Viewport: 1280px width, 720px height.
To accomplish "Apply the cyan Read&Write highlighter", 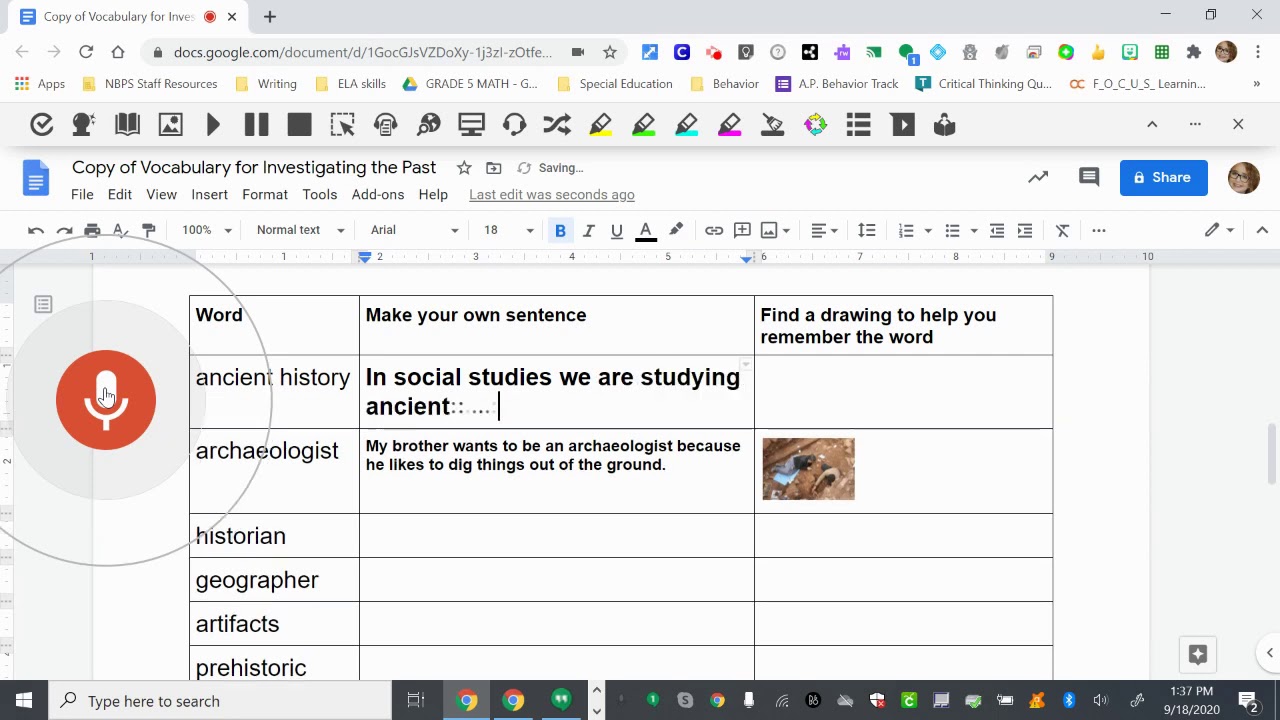I will pyautogui.click(x=686, y=125).
